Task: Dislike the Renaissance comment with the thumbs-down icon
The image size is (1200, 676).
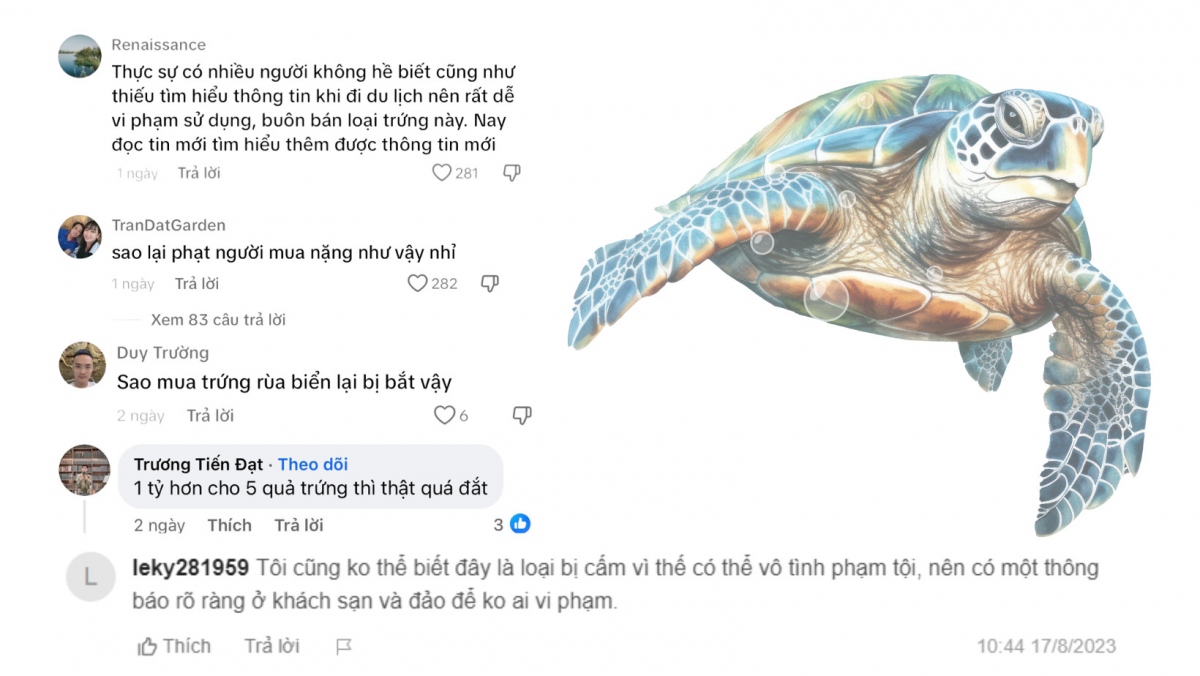Action: pyautogui.click(x=511, y=173)
